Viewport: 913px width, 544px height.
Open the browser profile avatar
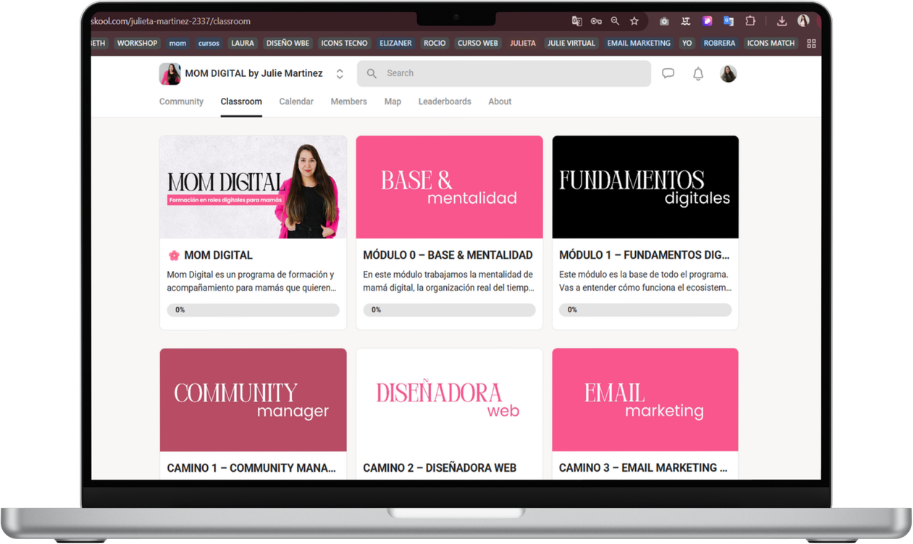coord(804,21)
